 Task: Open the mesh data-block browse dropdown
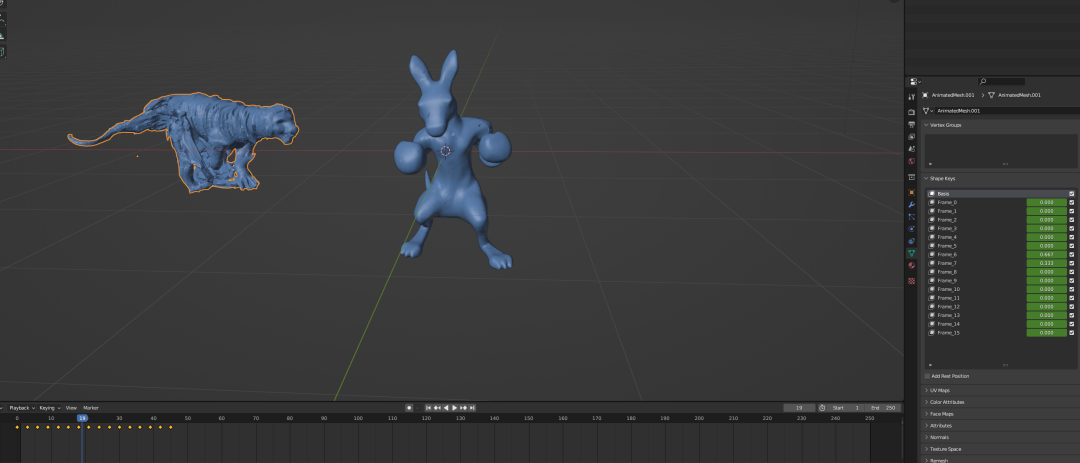[x=928, y=110]
